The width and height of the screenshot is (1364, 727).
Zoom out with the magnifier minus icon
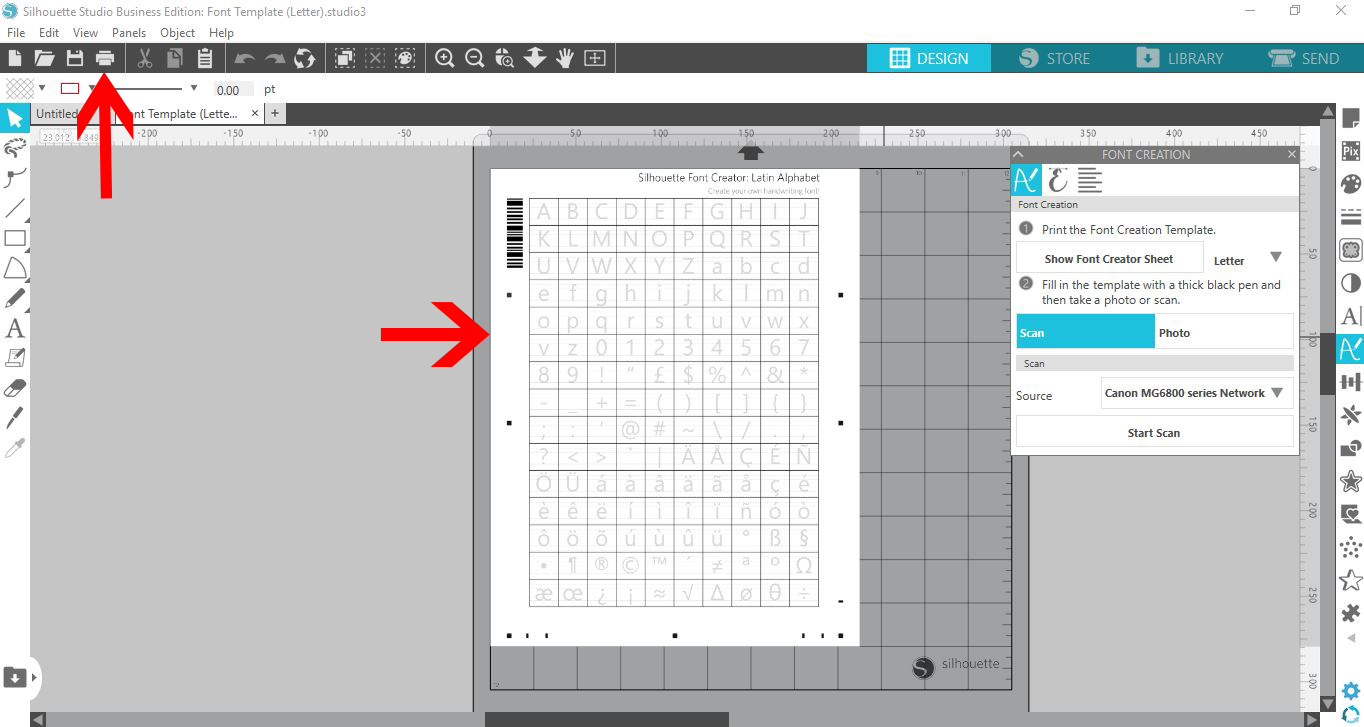click(475, 58)
